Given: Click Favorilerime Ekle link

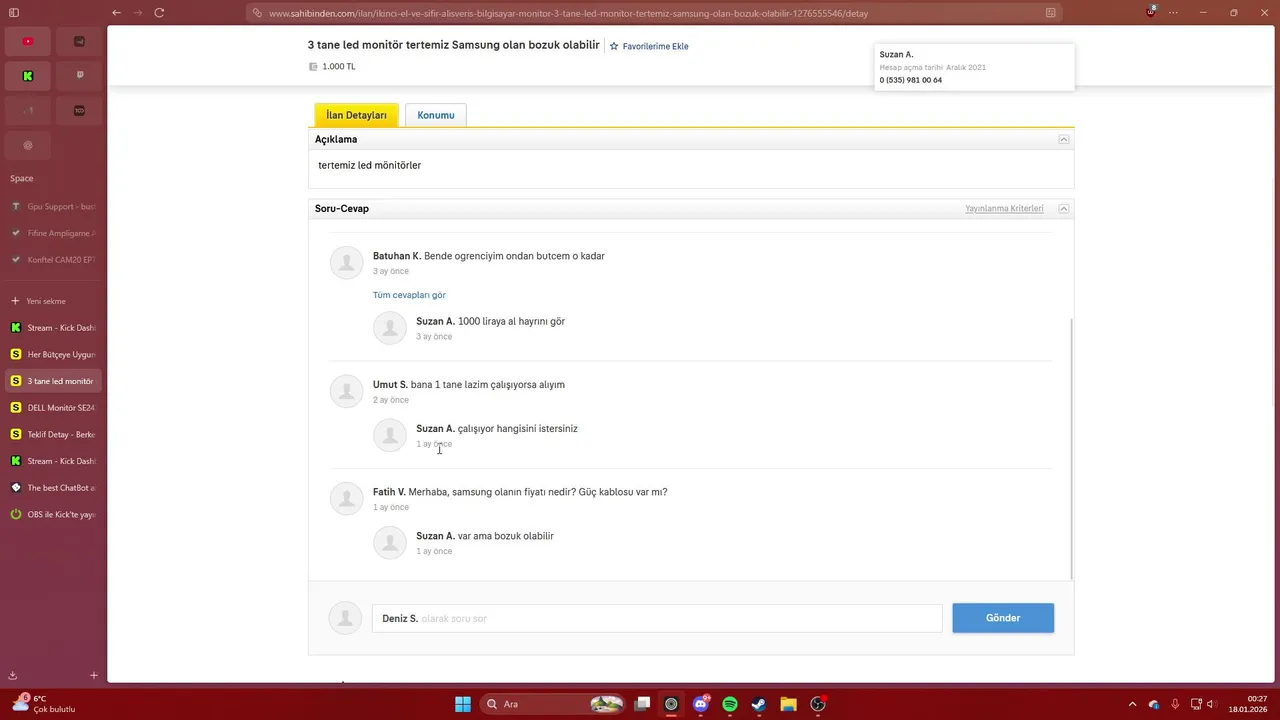Looking at the screenshot, I should tap(655, 46).
